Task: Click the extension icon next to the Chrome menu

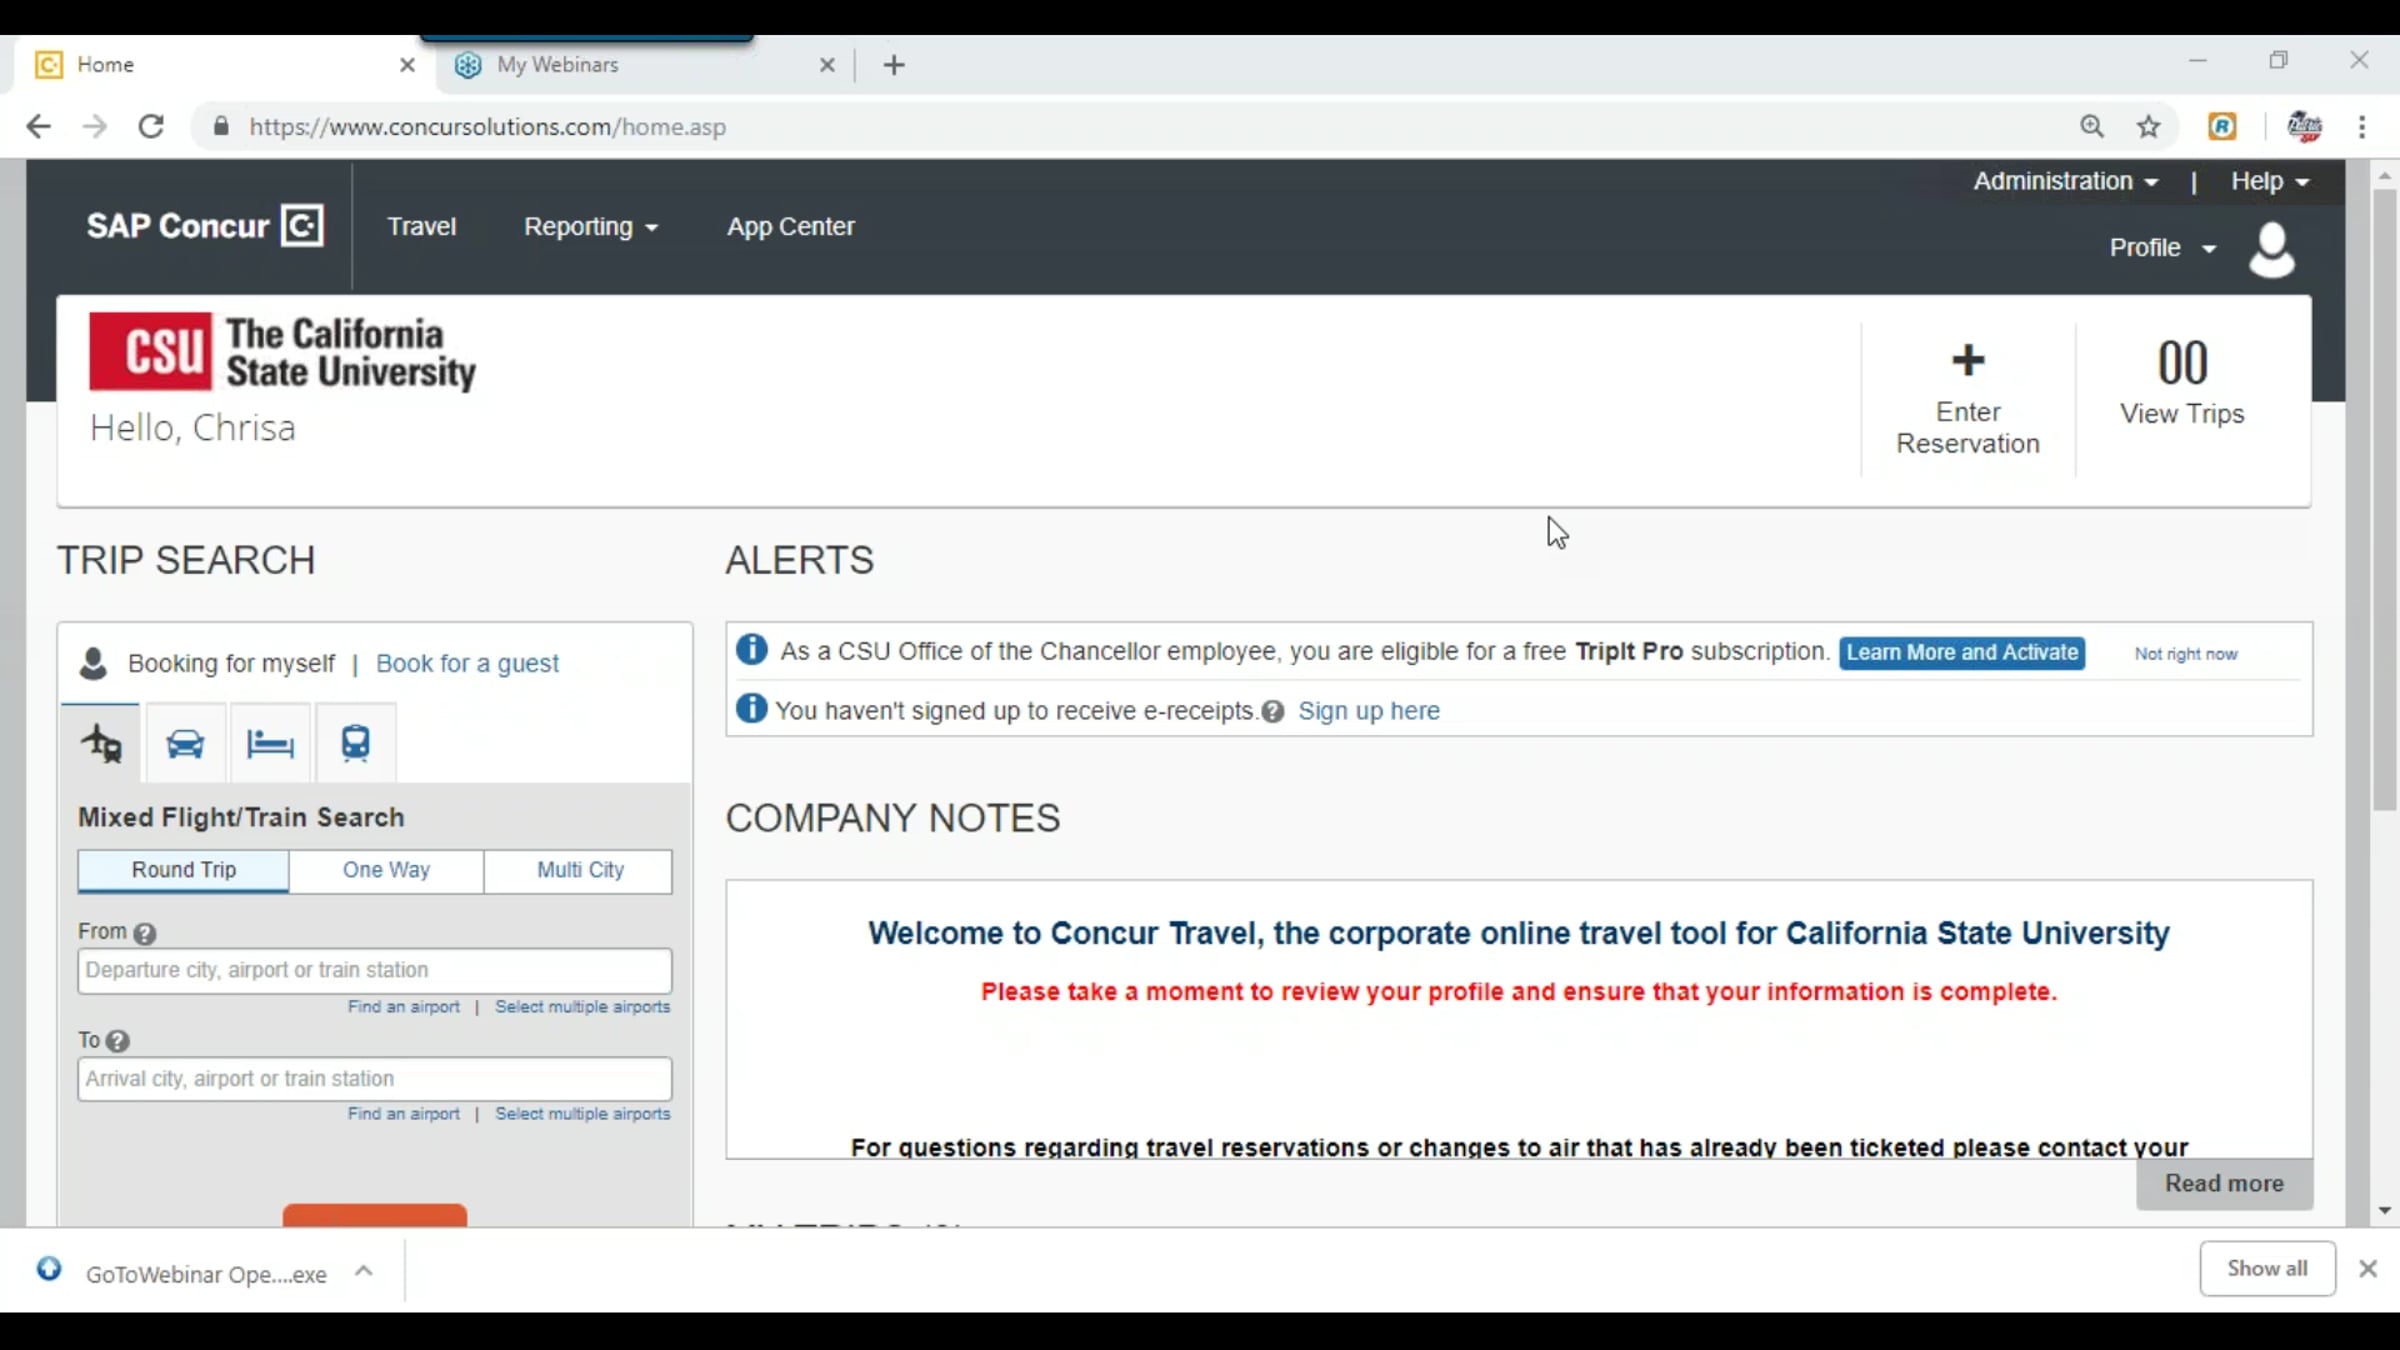Action: click(2304, 126)
